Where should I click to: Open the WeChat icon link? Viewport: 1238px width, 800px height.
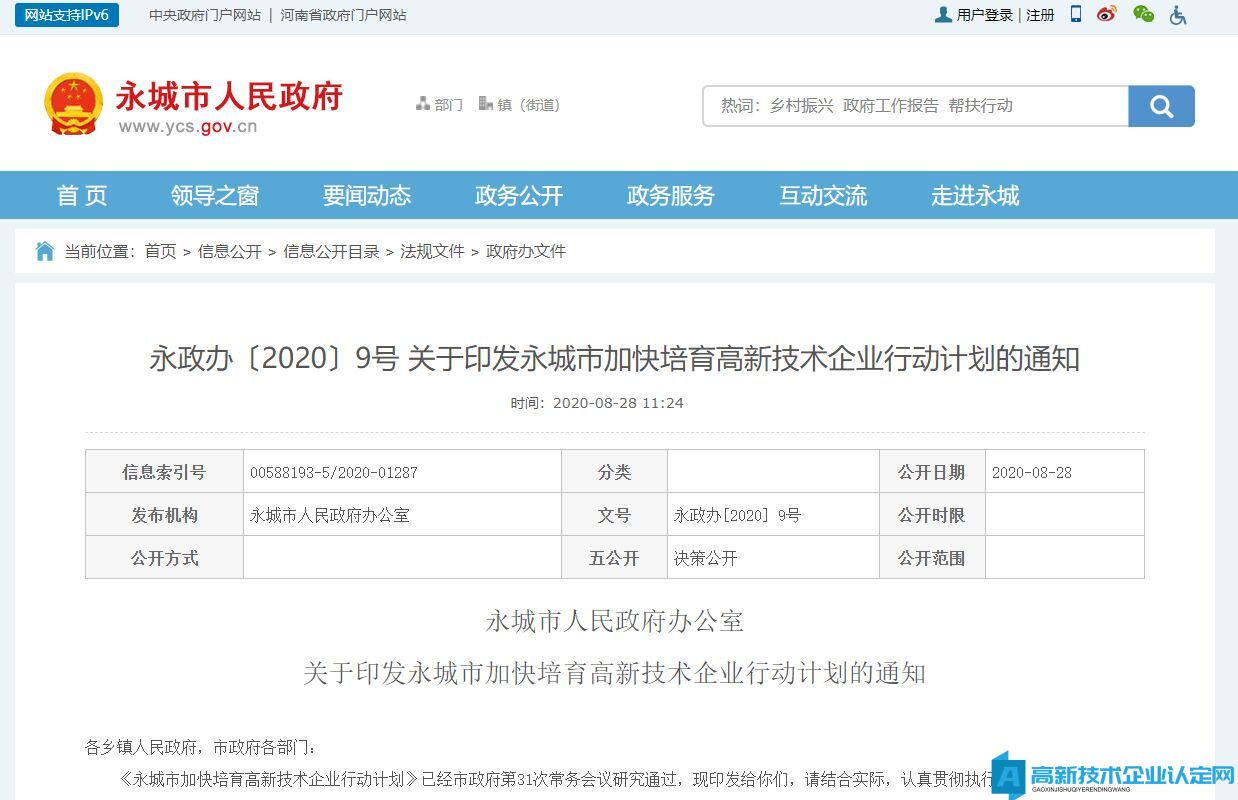(x=1143, y=14)
